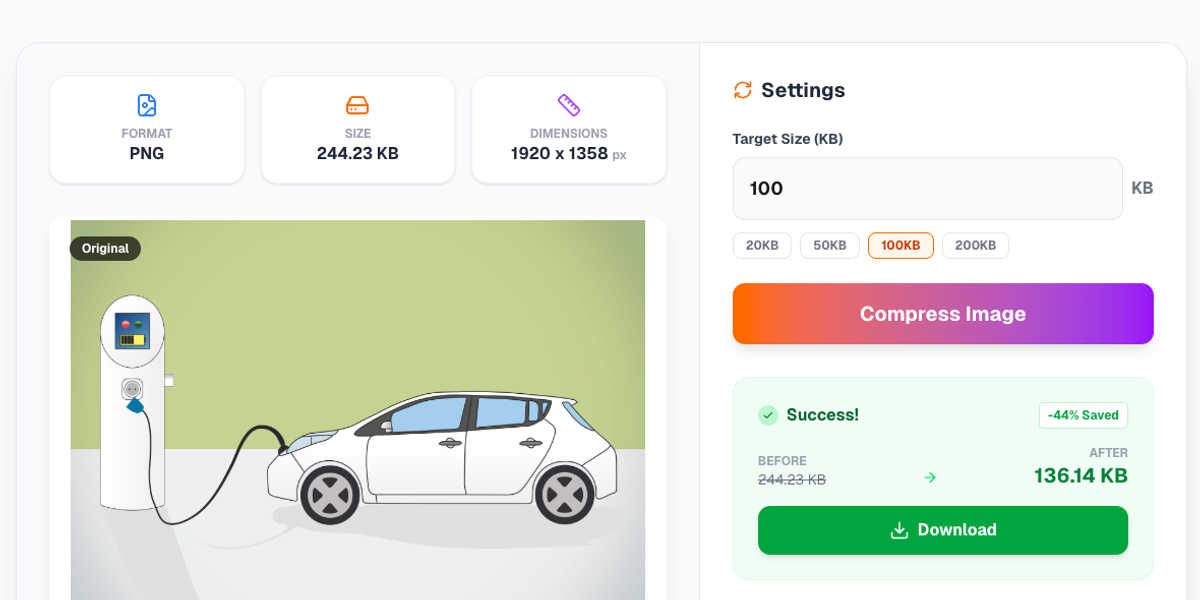Screen dimensions: 1200x600
Task: Click the file size drive icon
Action: (x=357, y=105)
